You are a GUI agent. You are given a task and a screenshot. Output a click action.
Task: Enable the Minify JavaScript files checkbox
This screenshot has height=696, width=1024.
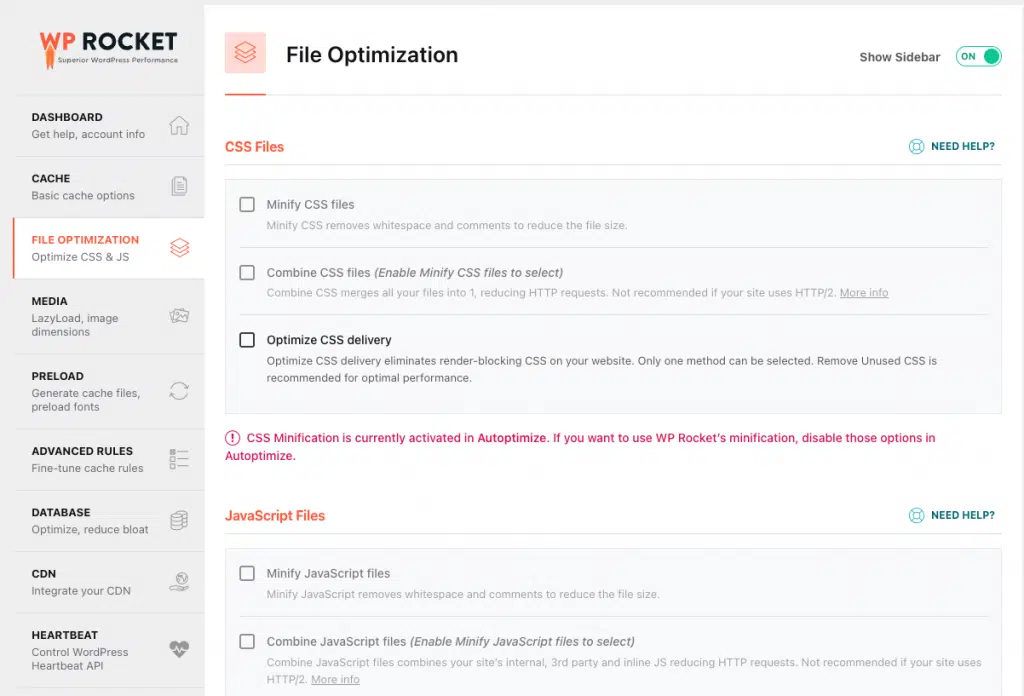[x=247, y=573]
